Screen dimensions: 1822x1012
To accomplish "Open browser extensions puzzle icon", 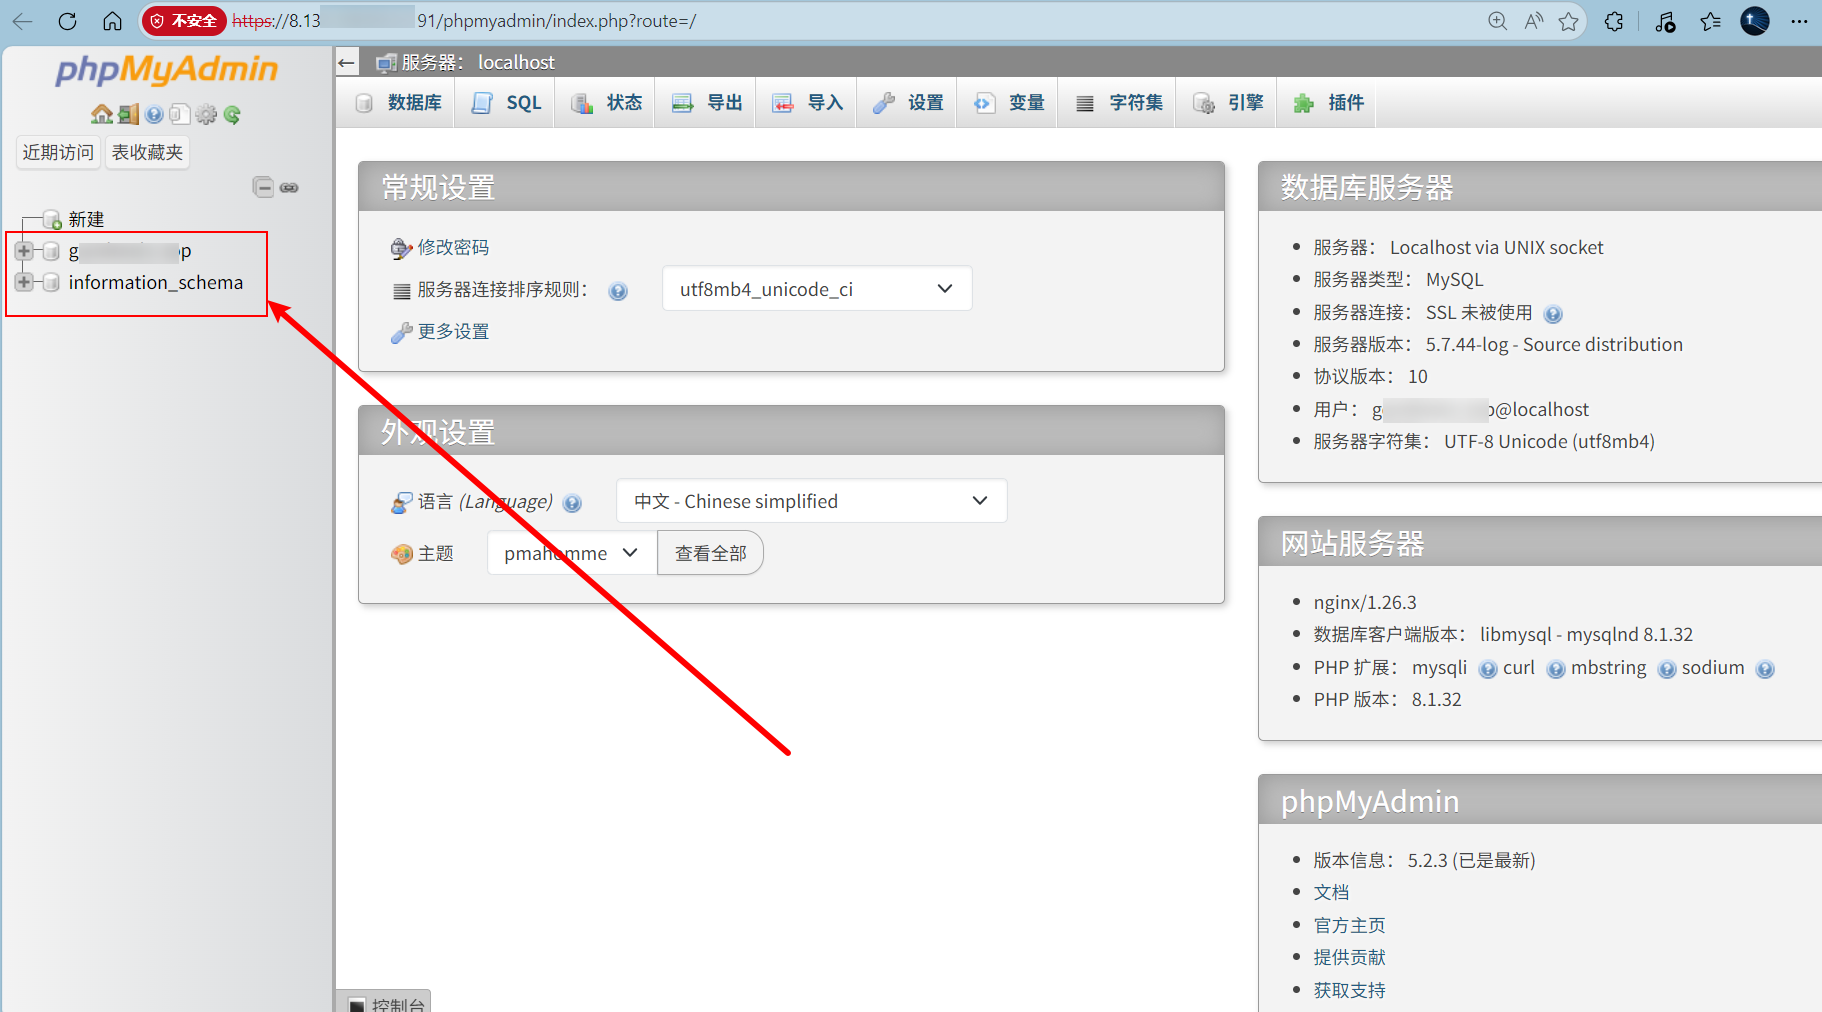I will 1614,21.
